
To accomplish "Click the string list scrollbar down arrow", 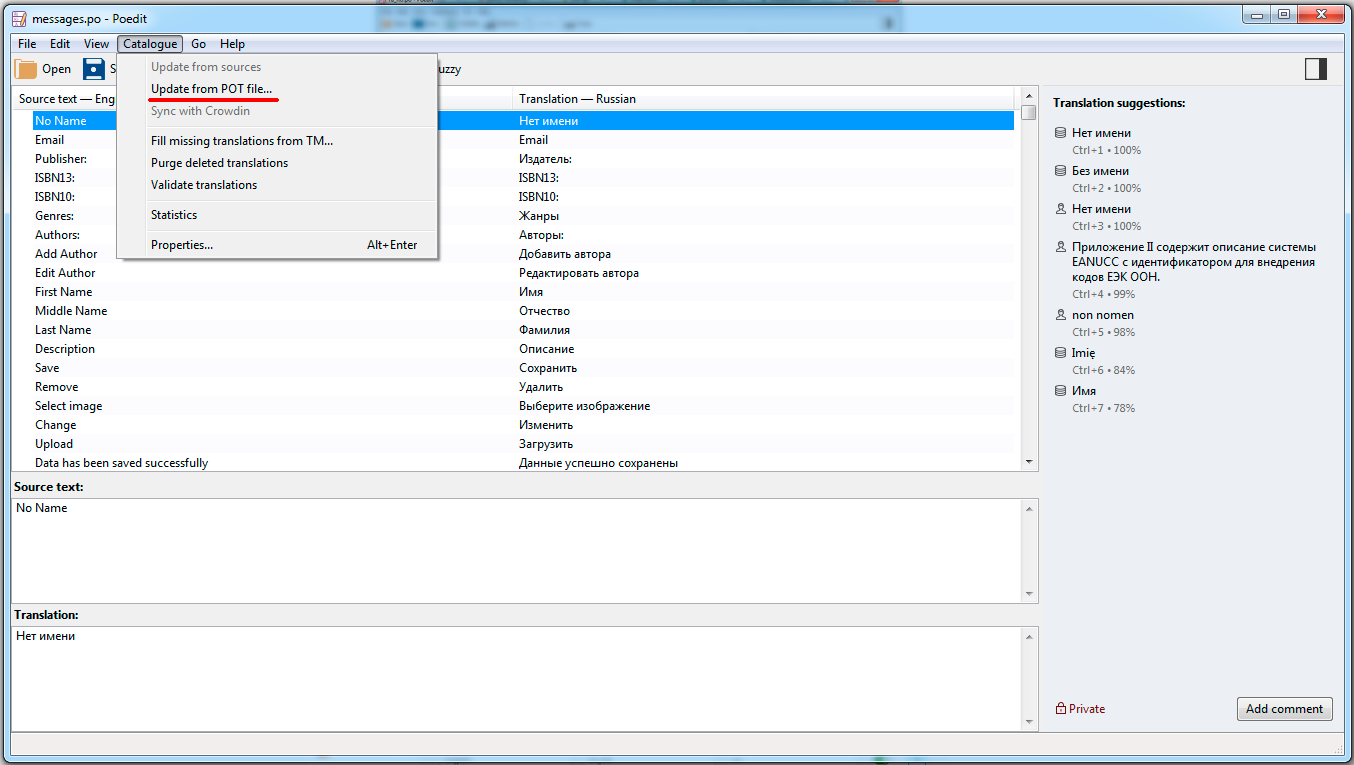I will click(1029, 462).
